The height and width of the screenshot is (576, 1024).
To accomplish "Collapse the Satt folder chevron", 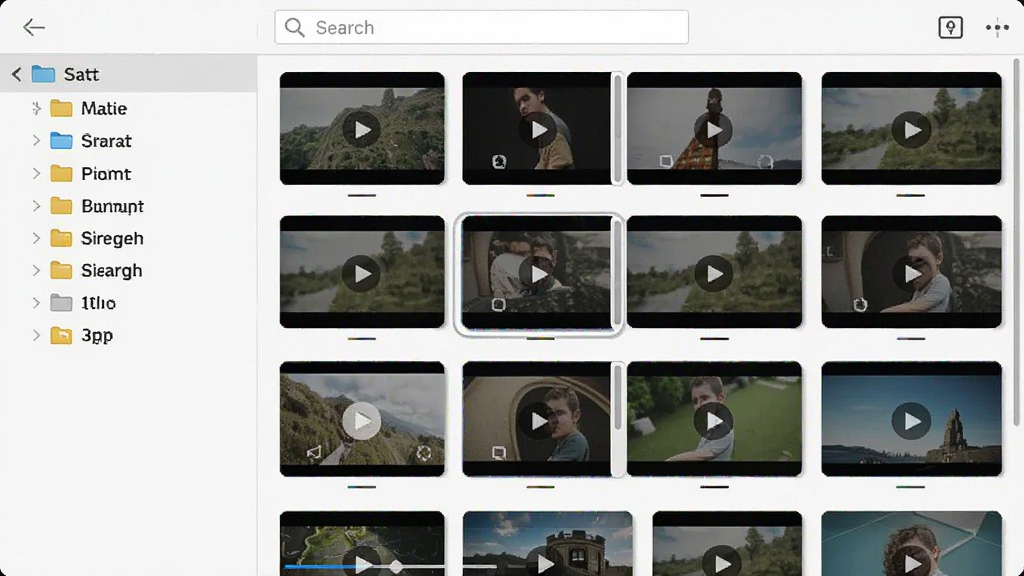I will [16, 74].
